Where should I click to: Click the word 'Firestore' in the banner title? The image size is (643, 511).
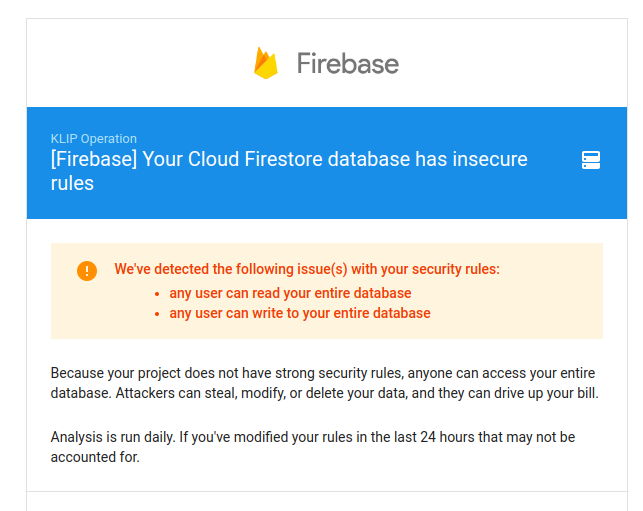(283, 159)
